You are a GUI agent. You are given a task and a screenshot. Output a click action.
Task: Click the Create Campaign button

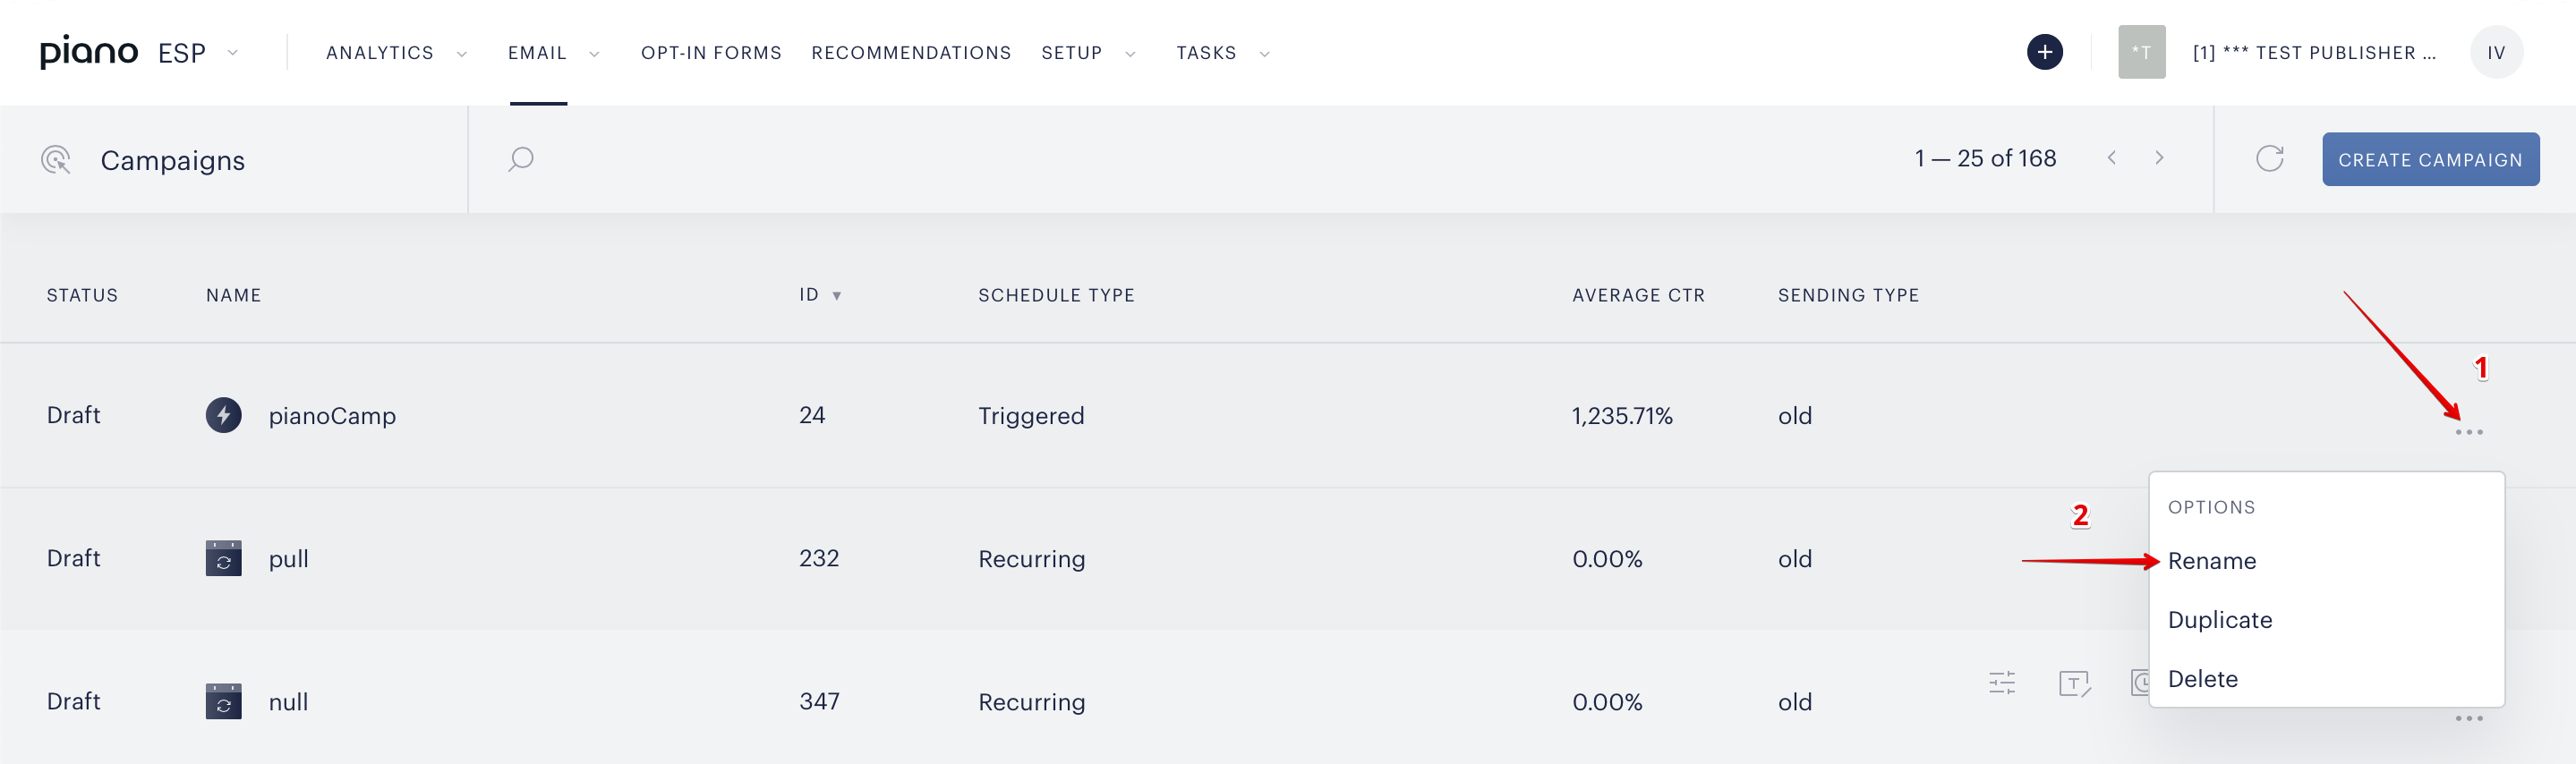(x=2430, y=159)
